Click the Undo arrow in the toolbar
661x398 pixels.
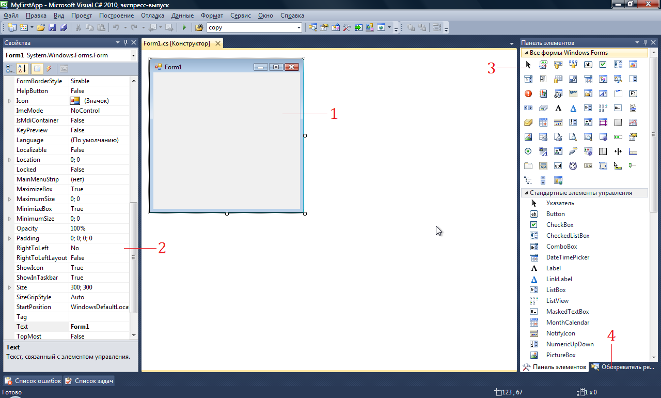coord(116,27)
